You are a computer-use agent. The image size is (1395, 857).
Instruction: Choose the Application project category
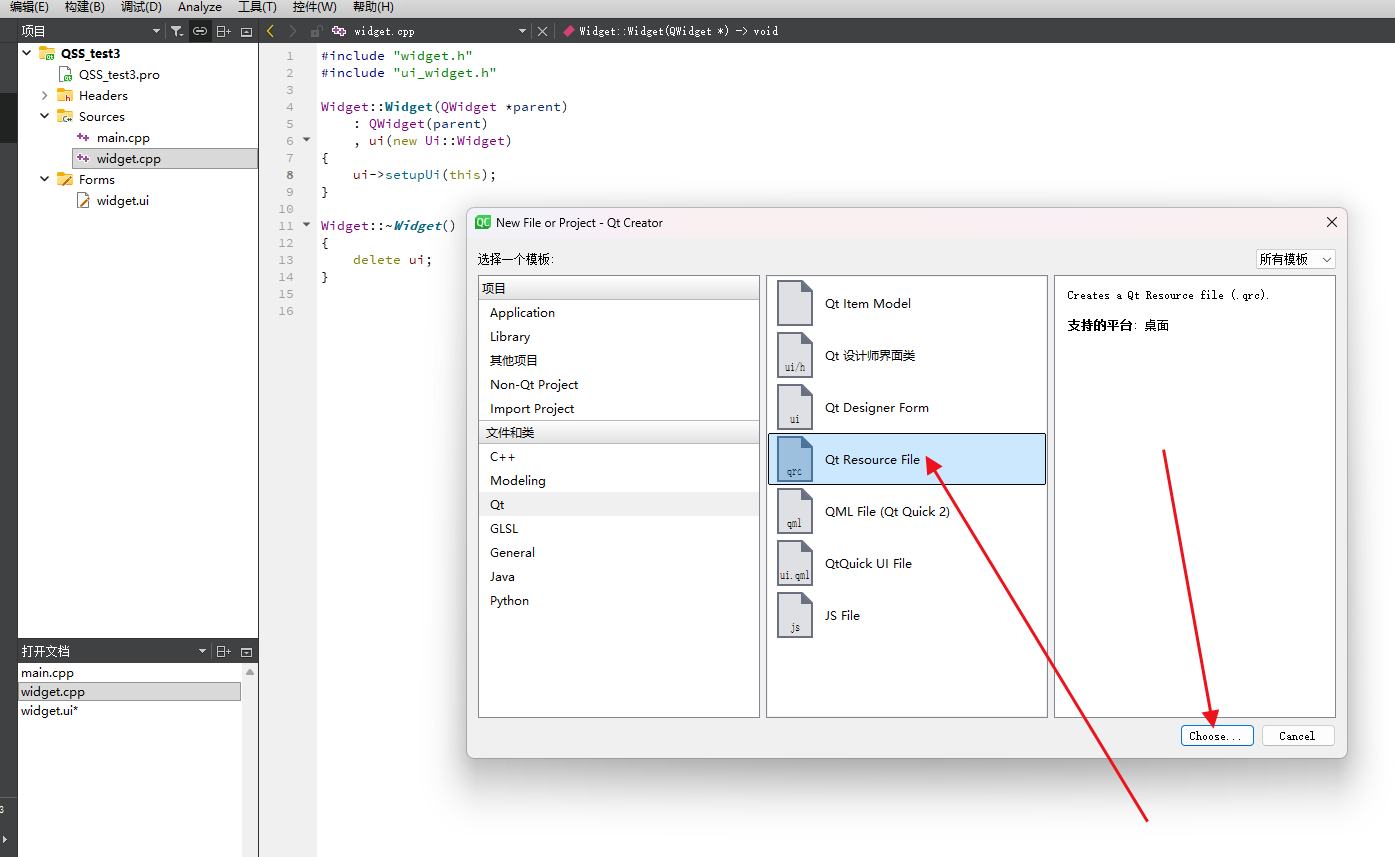click(619, 313)
